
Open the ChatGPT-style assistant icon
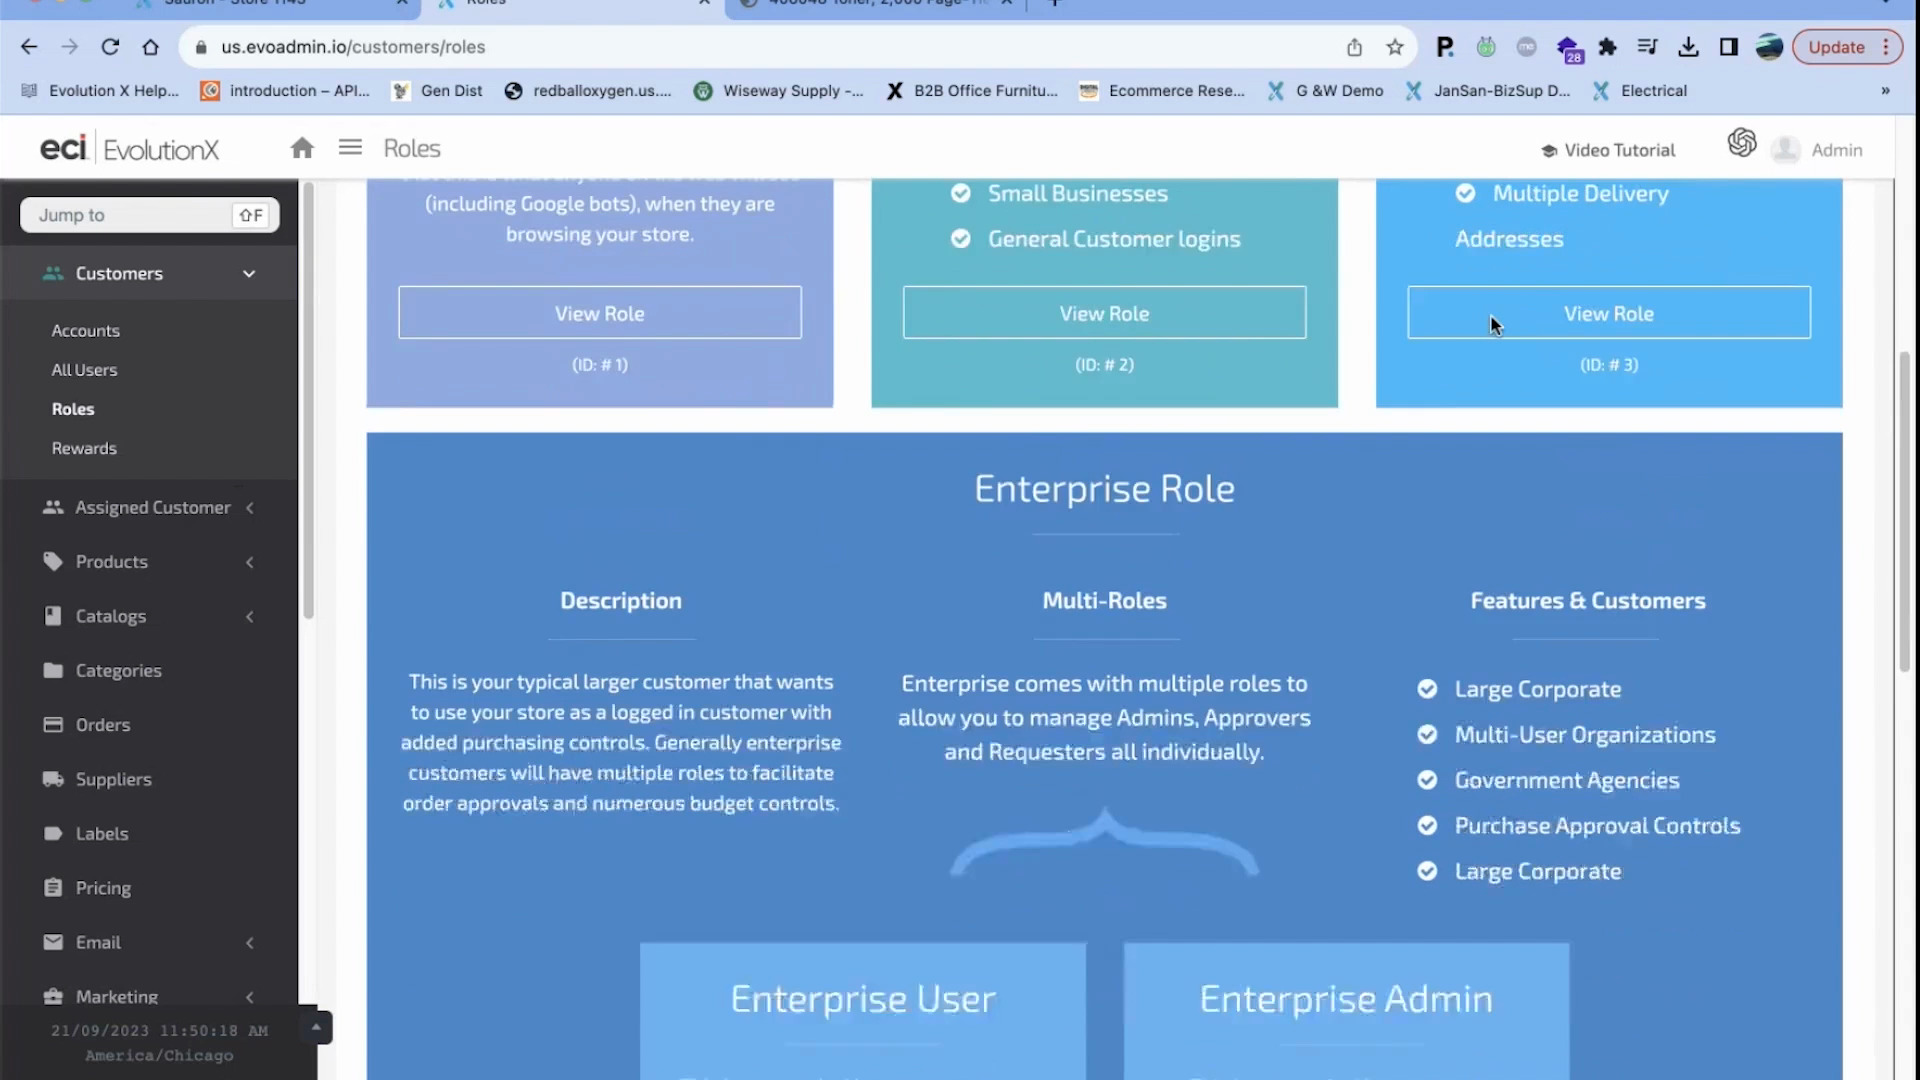(1741, 143)
